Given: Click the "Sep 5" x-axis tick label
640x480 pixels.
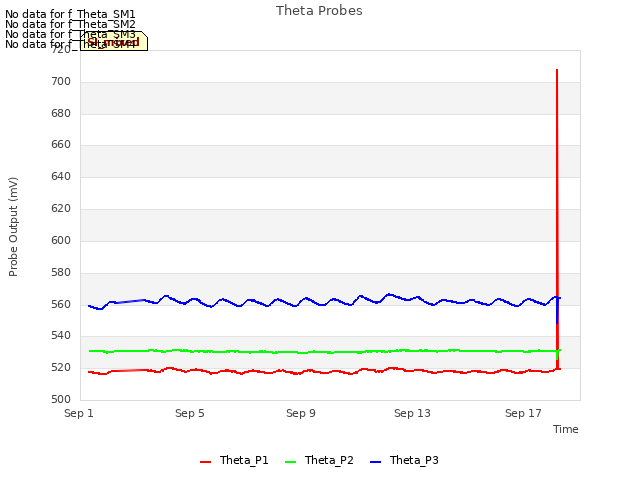Looking at the screenshot, I should pyautogui.click(x=190, y=413).
